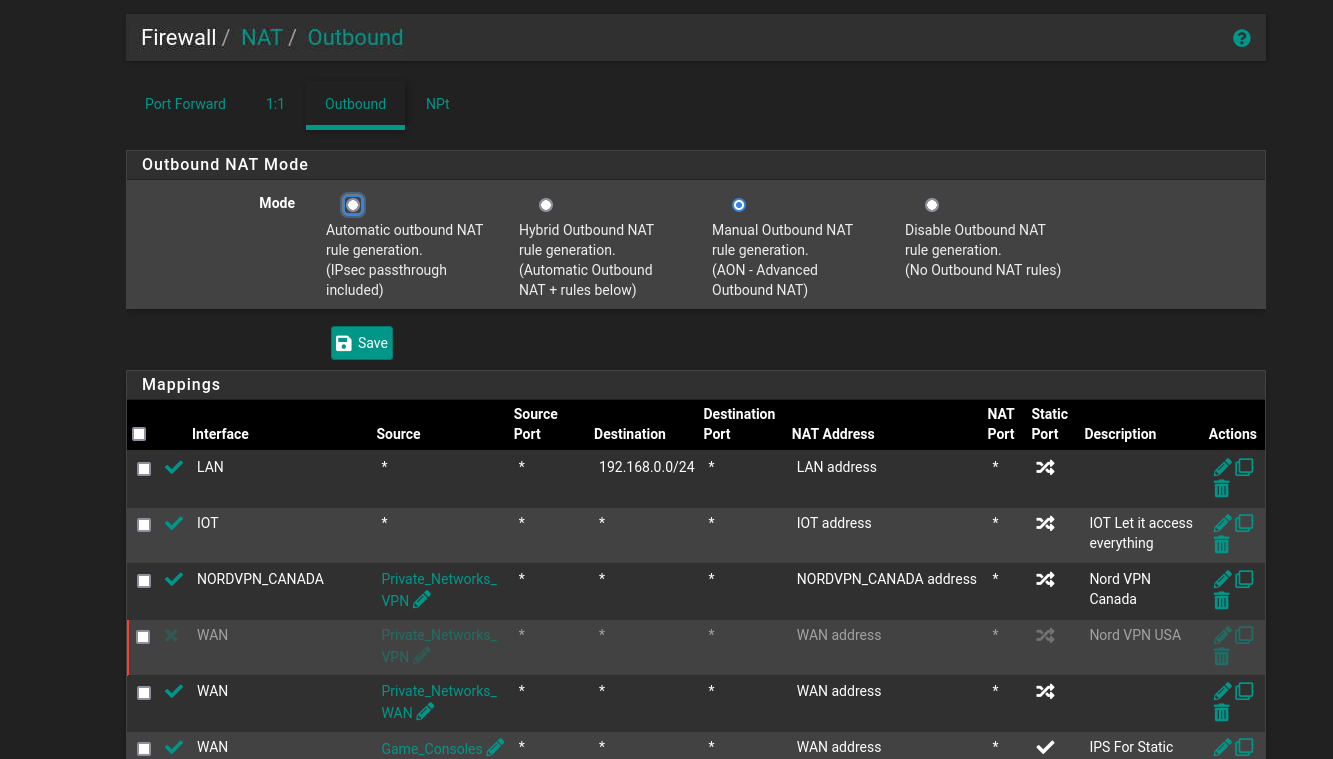Edit the IOT mapping rule
The height and width of the screenshot is (759, 1333).
click(x=1222, y=523)
